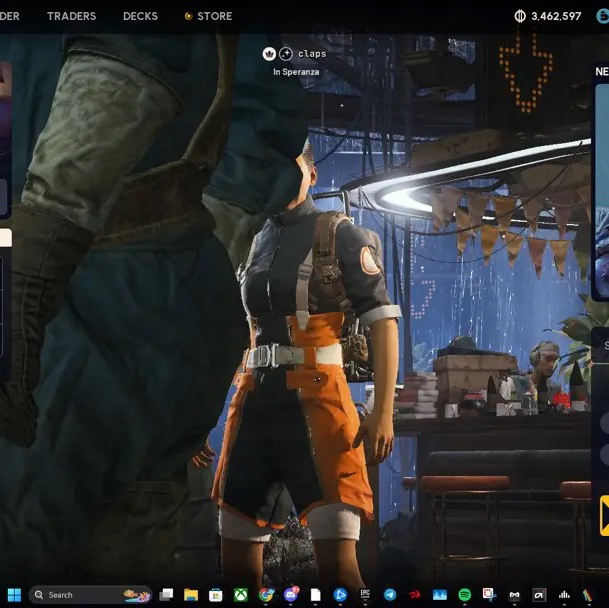
Task: Open the Windows Start menu
Action: 14,594
